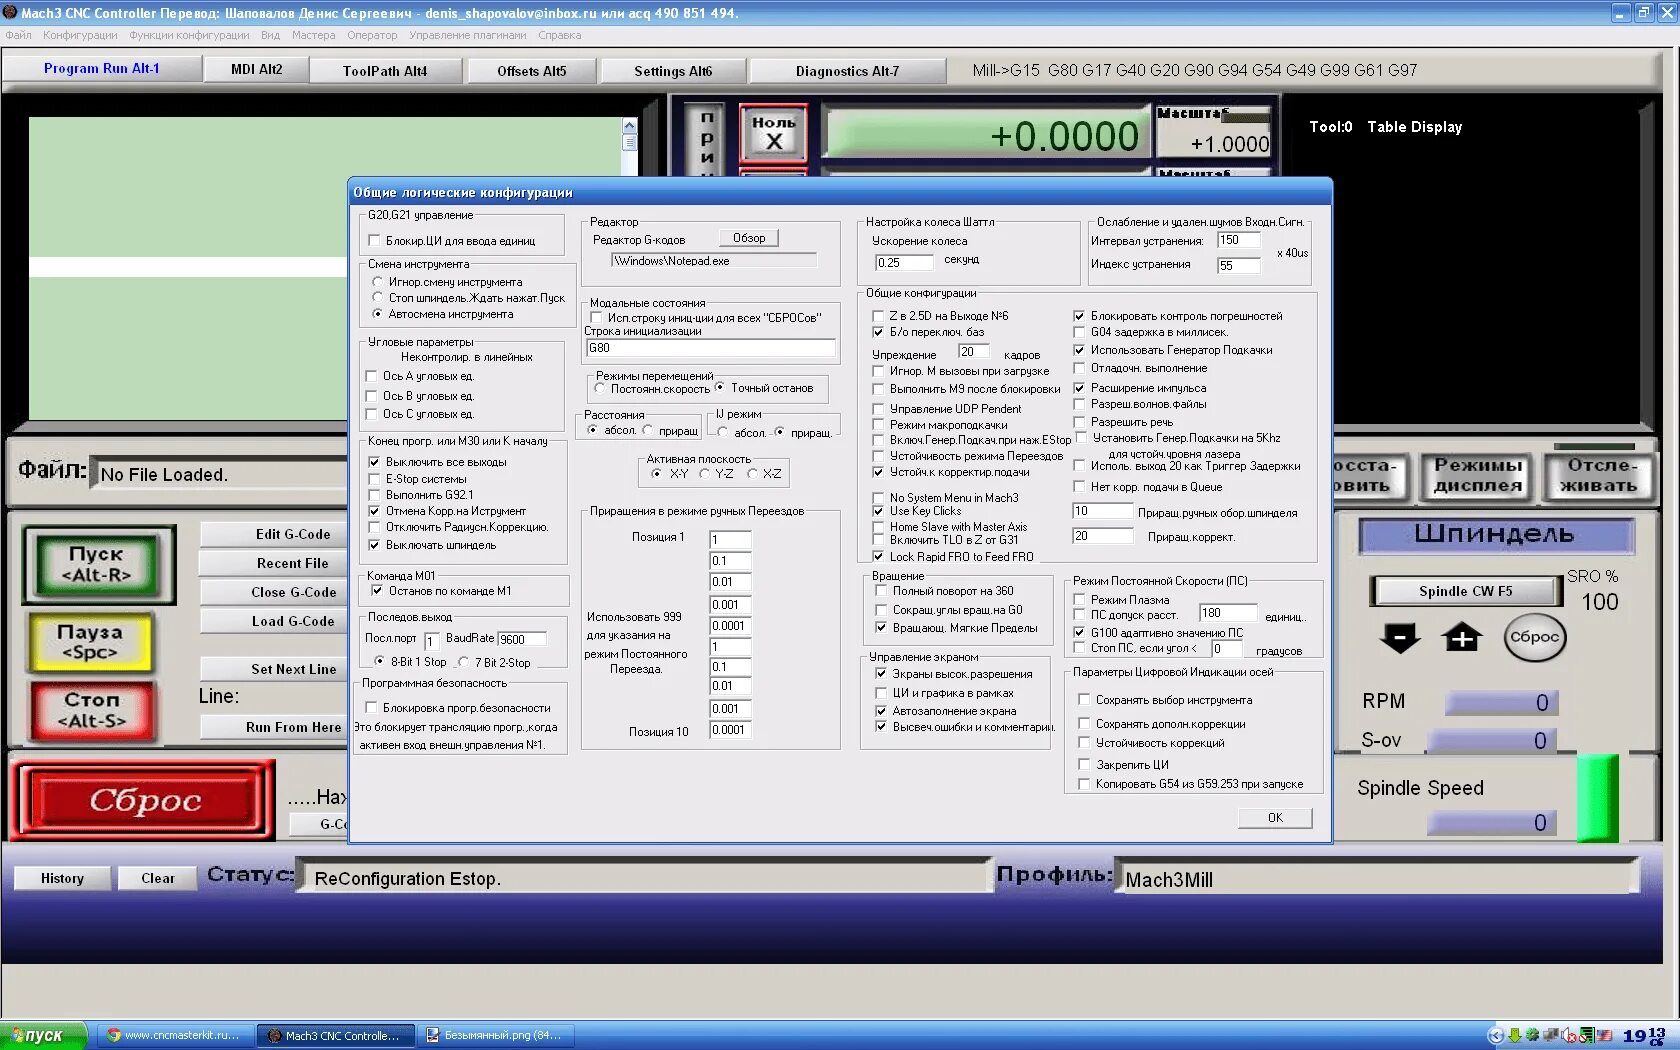Viewport: 1680px width, 1050px height.
Task: Click the spindle speed increase arrow
Action: (1461, 637)
